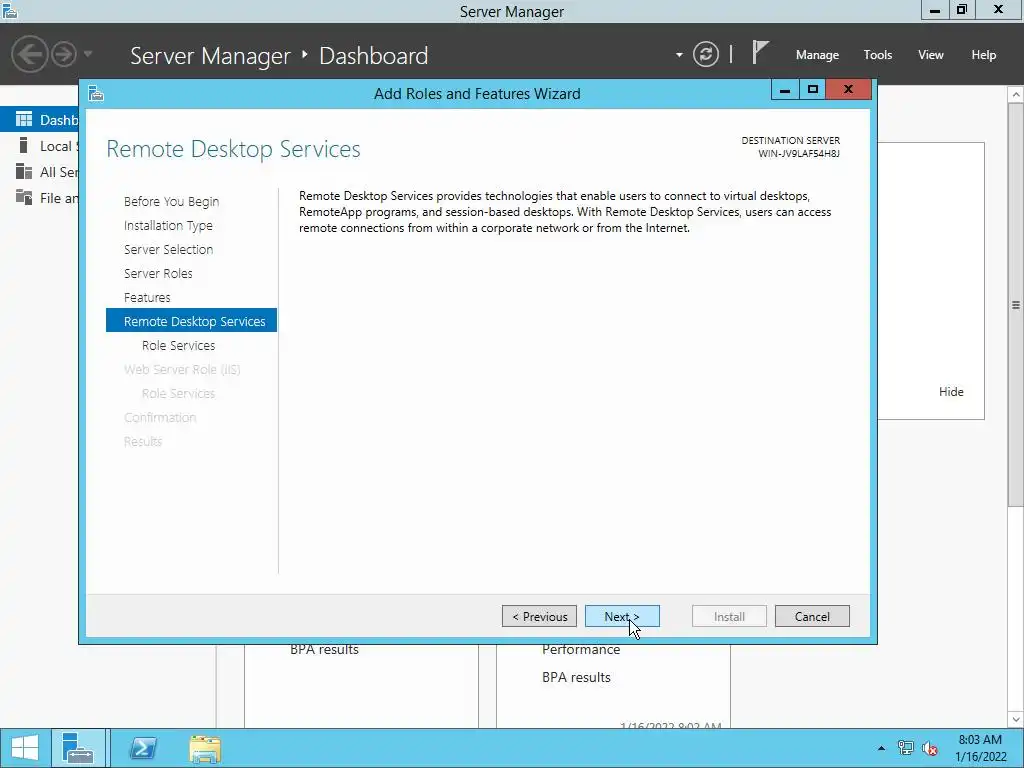Click the Back navigation arrow
The width and height of the screenshot is (1024, 768).
29,54
